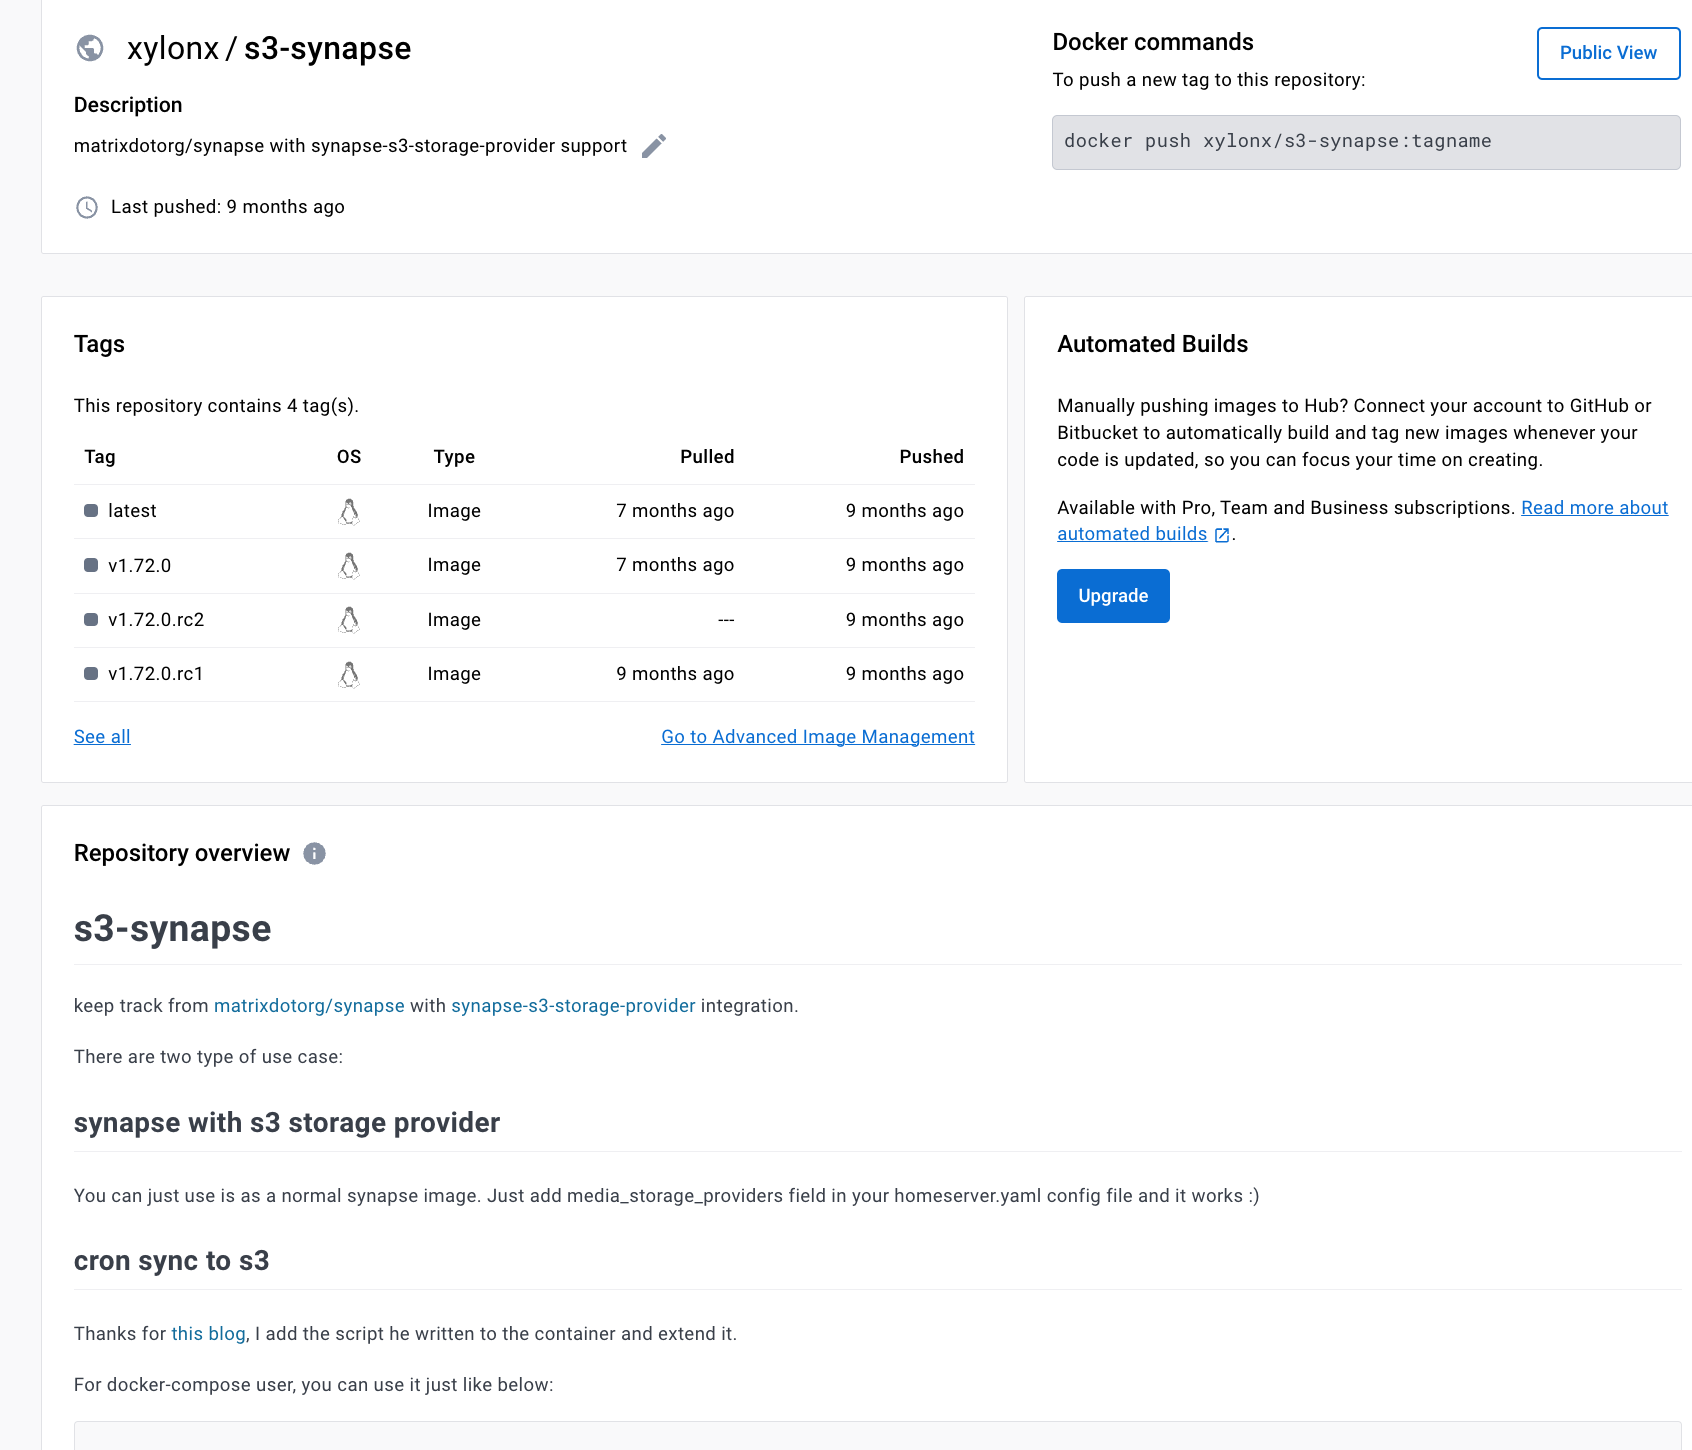Image resolution: width=1692 pixels, height=1450 pixels.
Task: Click the status indicator next to v1.72.0
Action: tap(89, 565)
